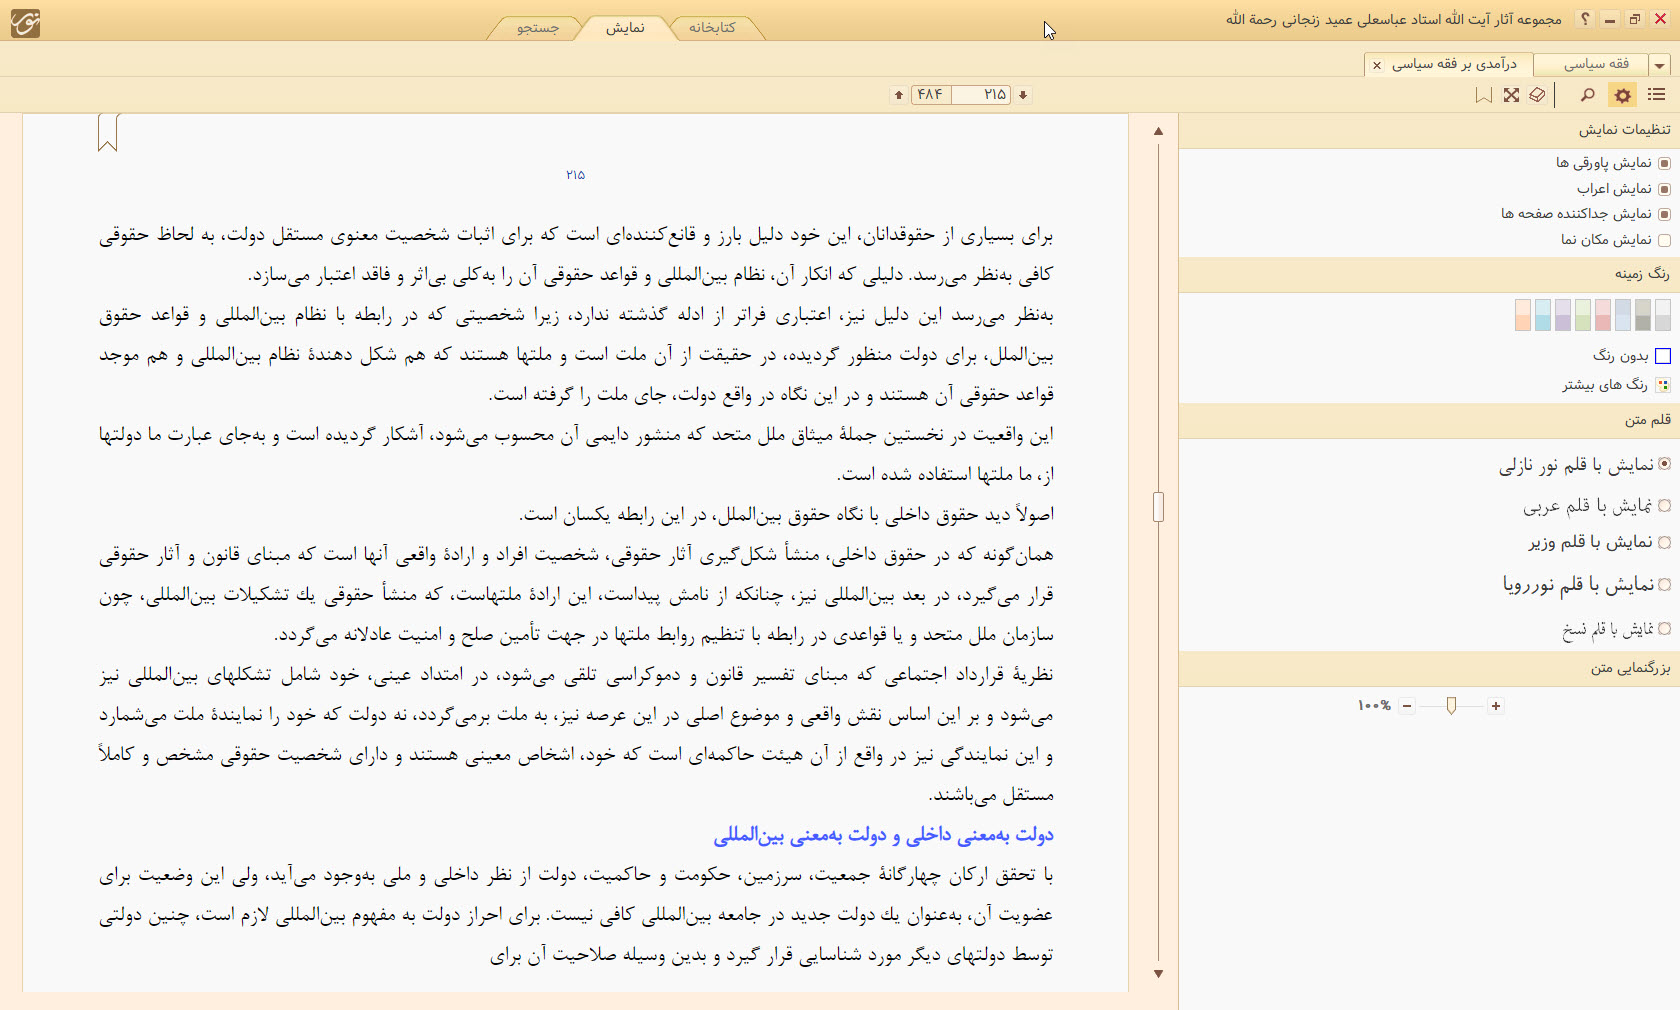
Task: Go to the next page with the down arrow
Action: tap(1023, 95)
